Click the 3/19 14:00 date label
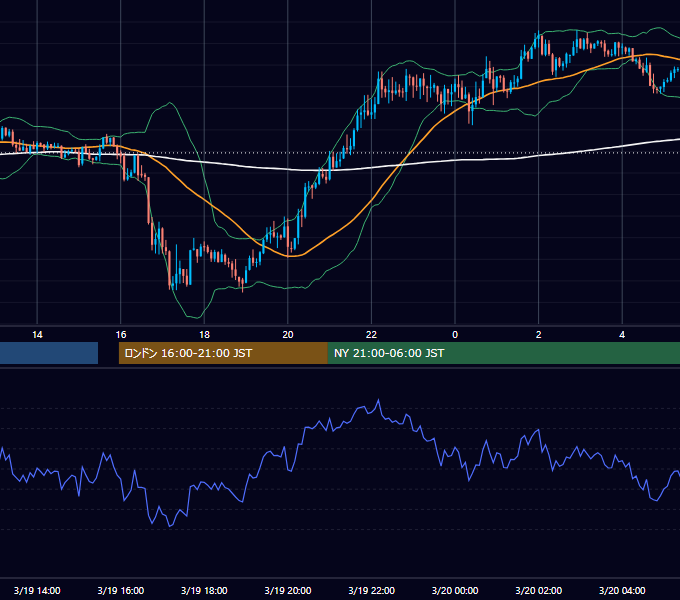This screenshot has width=680, height=600. [x=37, y=590]
